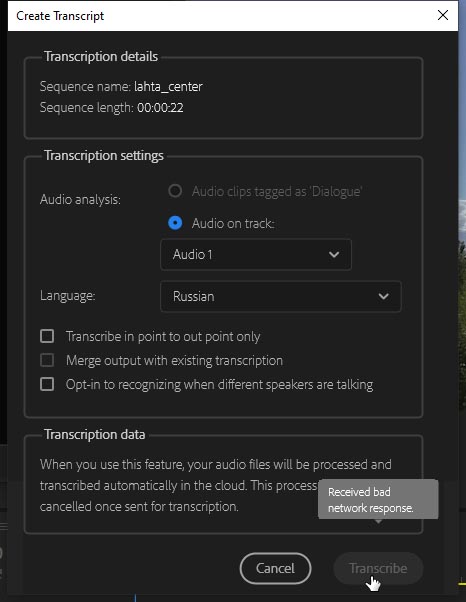Close the Create Transcript dialog with X
Viewport: 466px width, 602px height.
click(443, 15)
